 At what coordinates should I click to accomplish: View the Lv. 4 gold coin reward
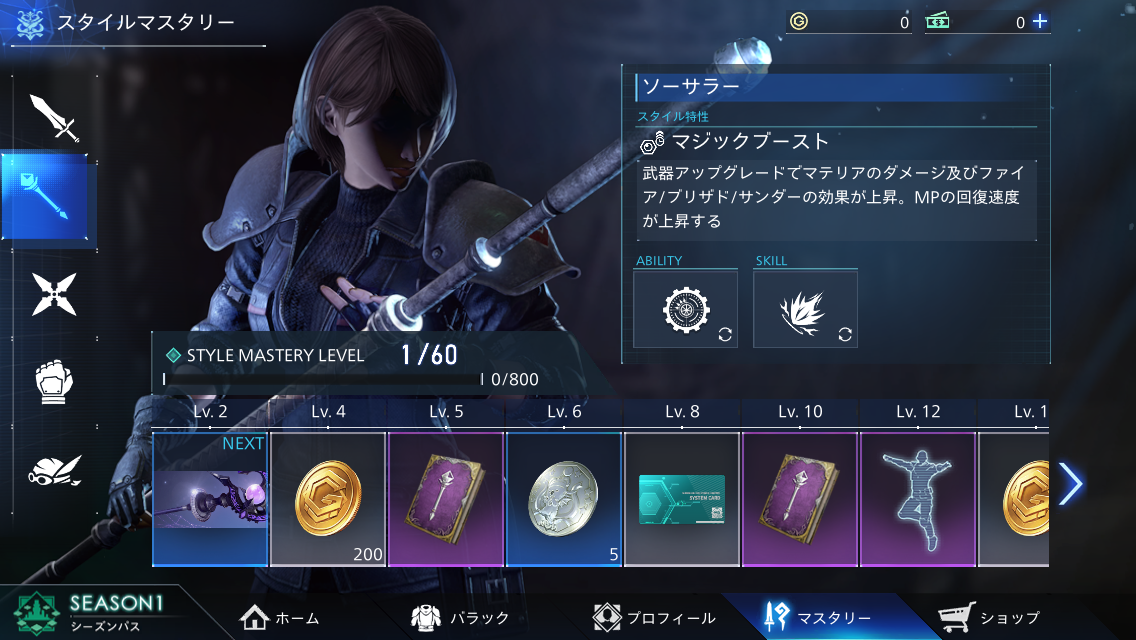pyautogui.click(x=327, y=499)
